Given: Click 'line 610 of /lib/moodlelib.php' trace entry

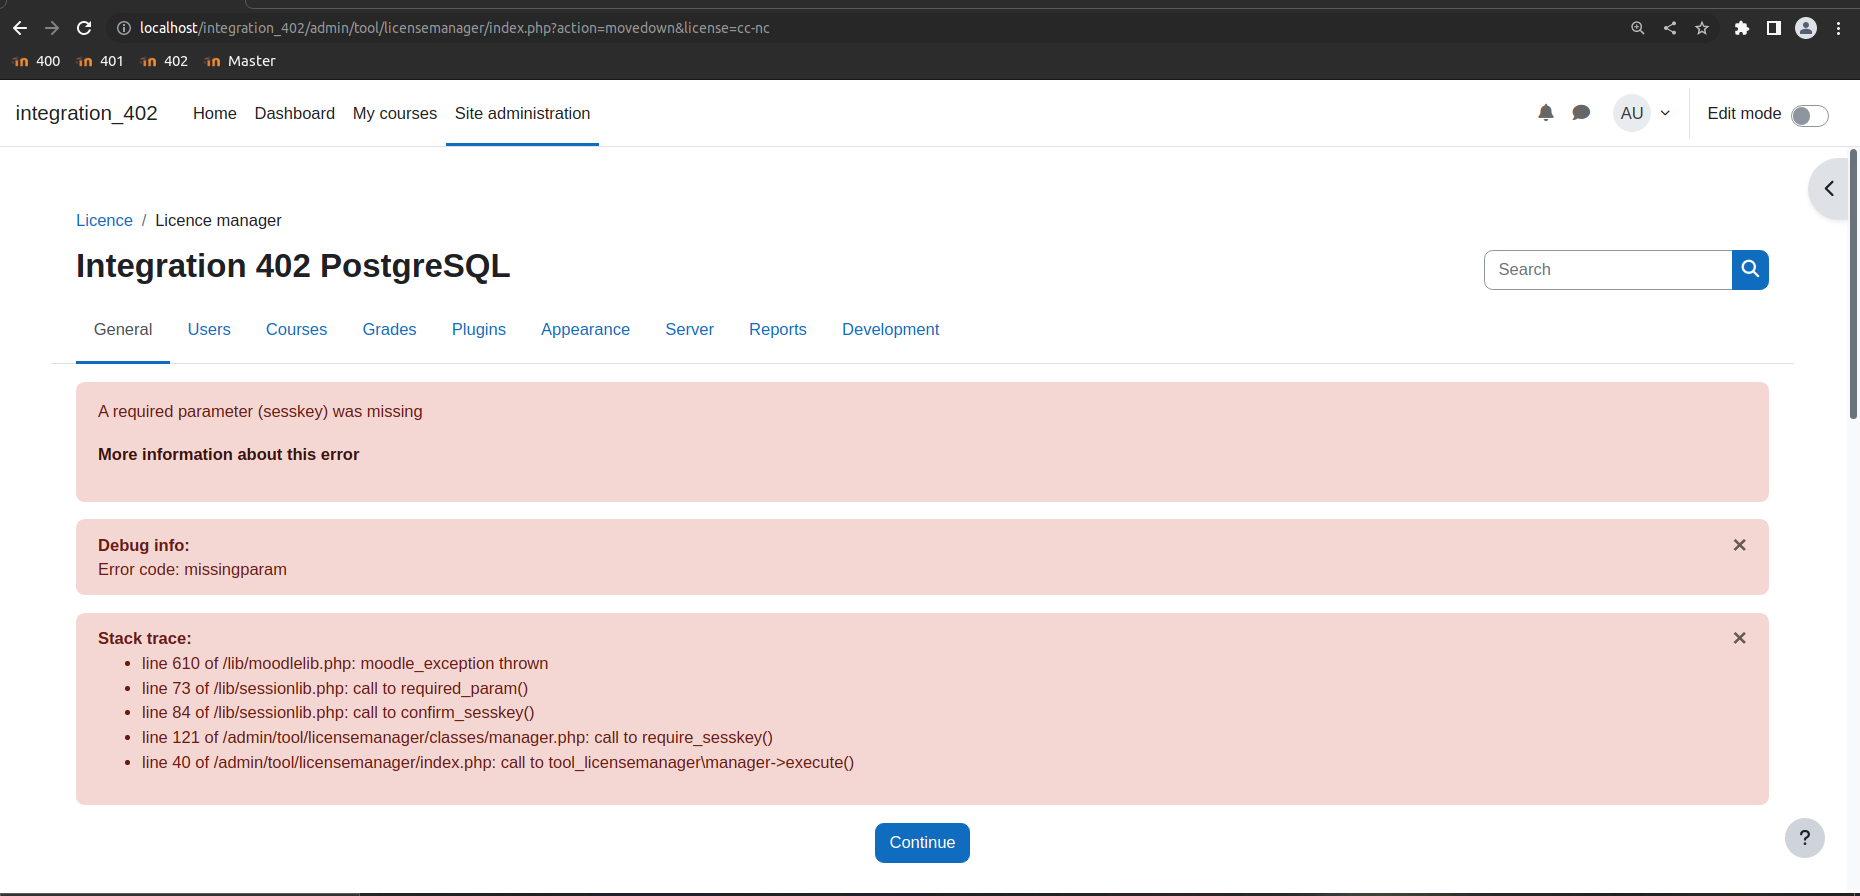Looking at the screenshot, I should [x=345, y=664].
